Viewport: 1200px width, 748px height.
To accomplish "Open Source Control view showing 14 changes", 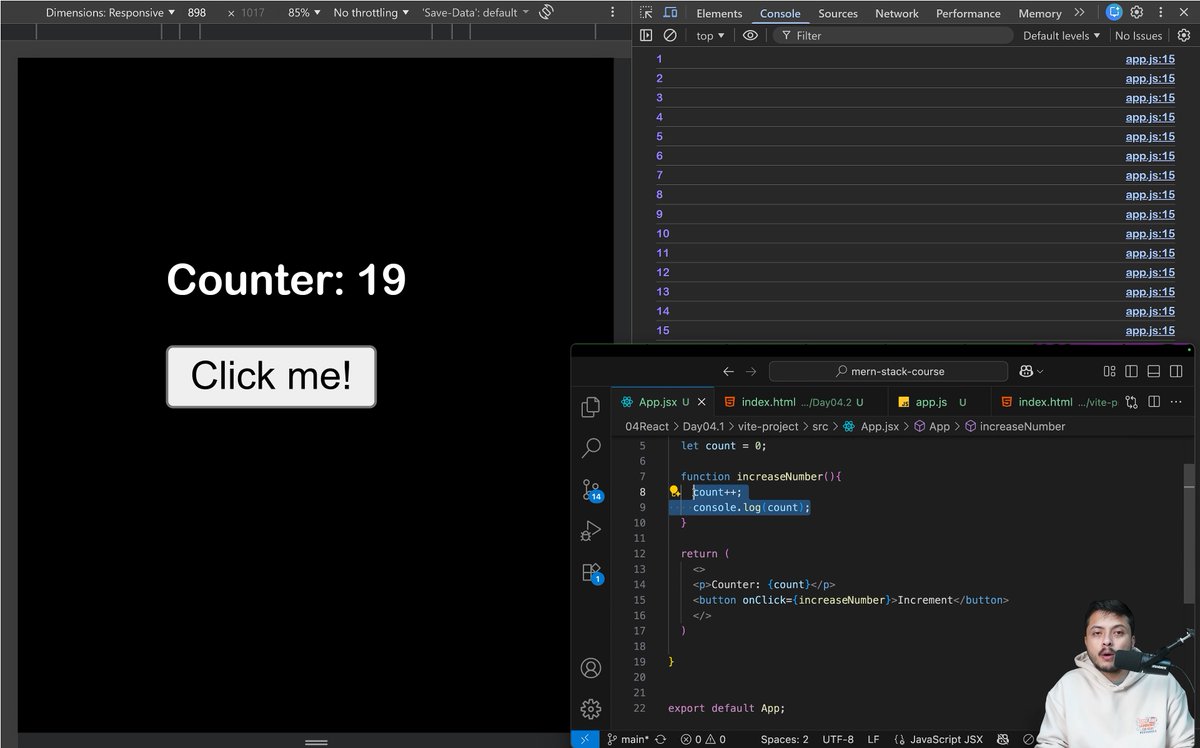I will tap(590, 491).
